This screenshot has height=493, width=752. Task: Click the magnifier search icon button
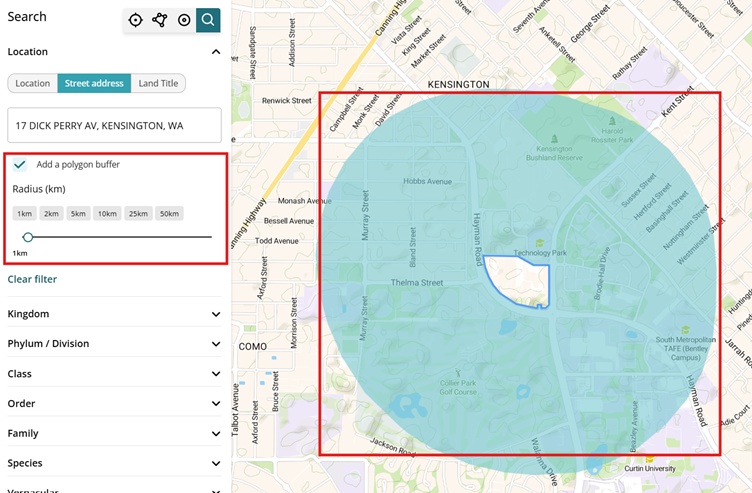tap(208, 20)
